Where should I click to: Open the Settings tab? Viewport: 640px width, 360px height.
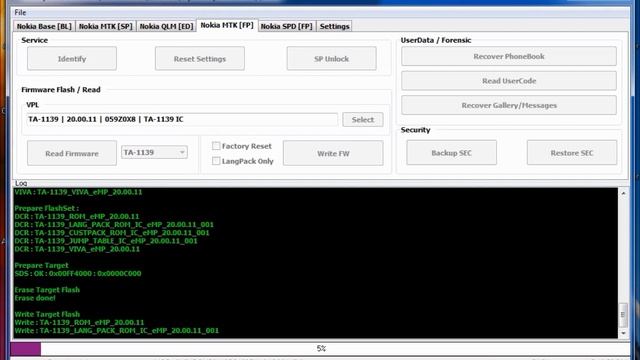[x=334, y=26]
